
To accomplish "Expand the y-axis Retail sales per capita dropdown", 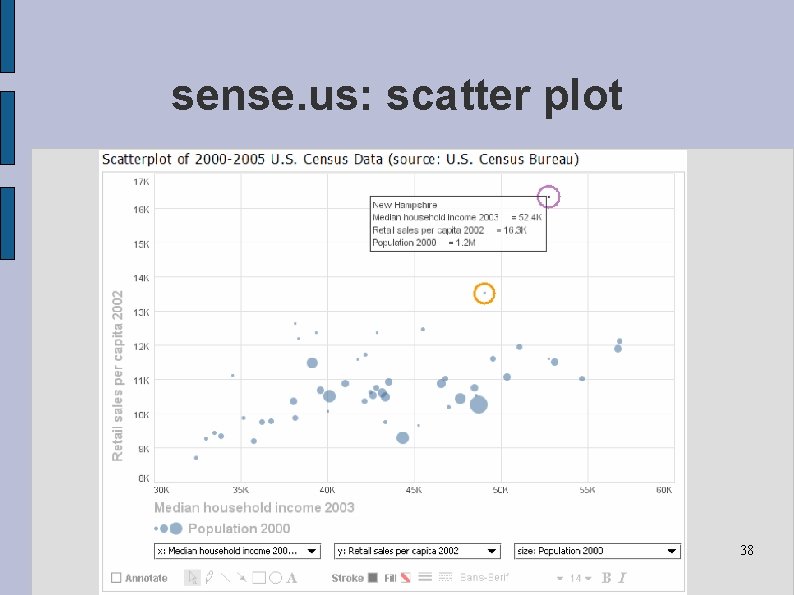I will (x=417, y=550).
